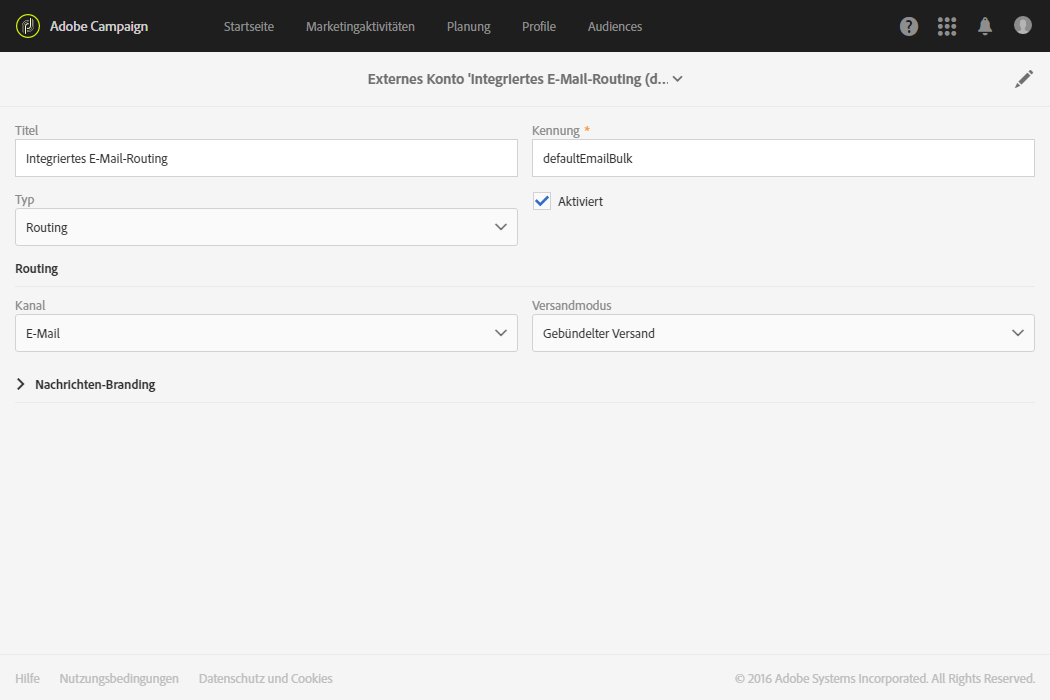Show notifications via the bell icon
The width and height of the screenshot is (1050, 700).
[x=985, y=26]
